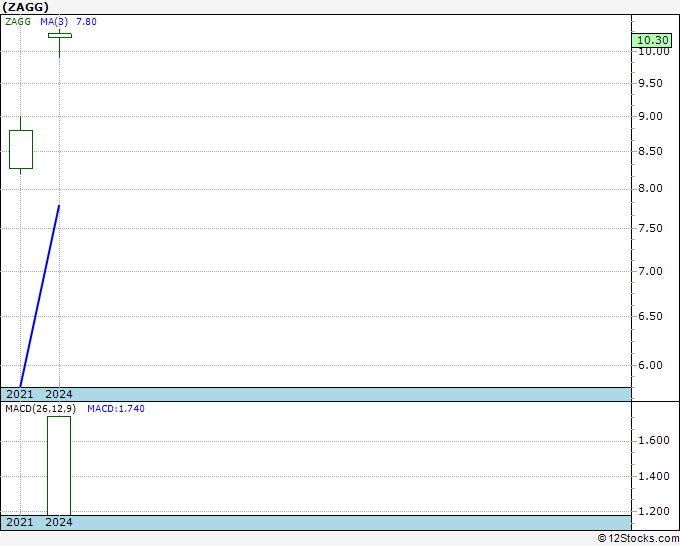Click the 7.80 moving average value
The height and width of the screenshot is (546, 680).
[x=89, y=21]
